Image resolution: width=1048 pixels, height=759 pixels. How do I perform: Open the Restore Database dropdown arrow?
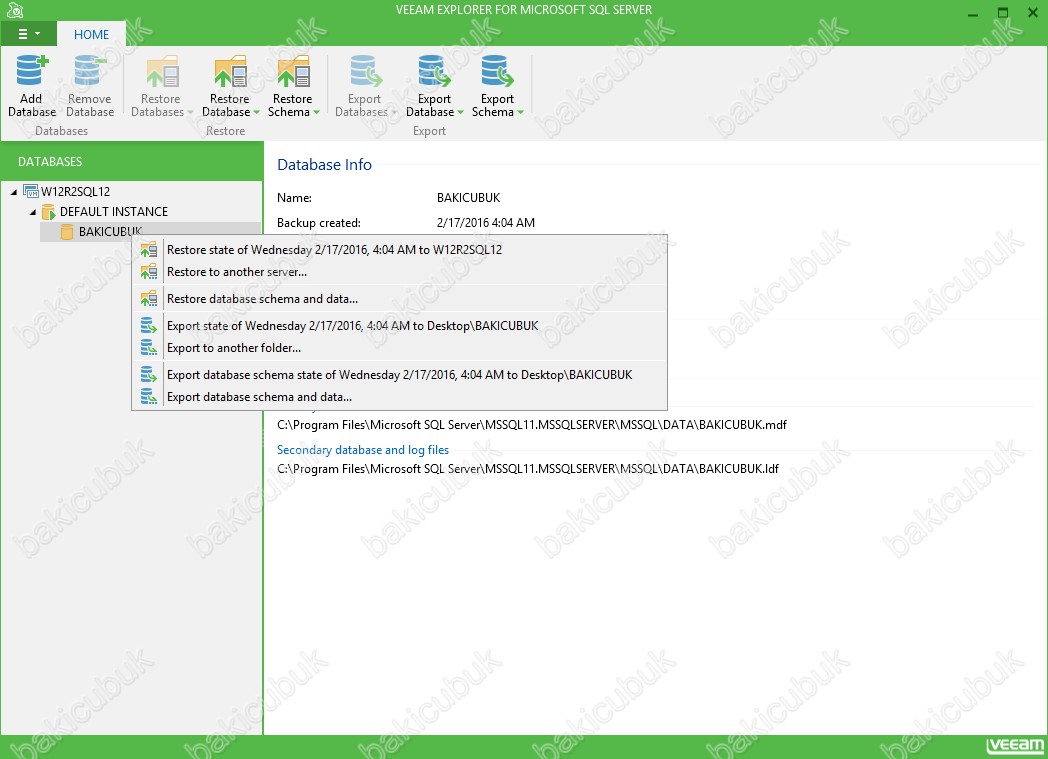257,112
